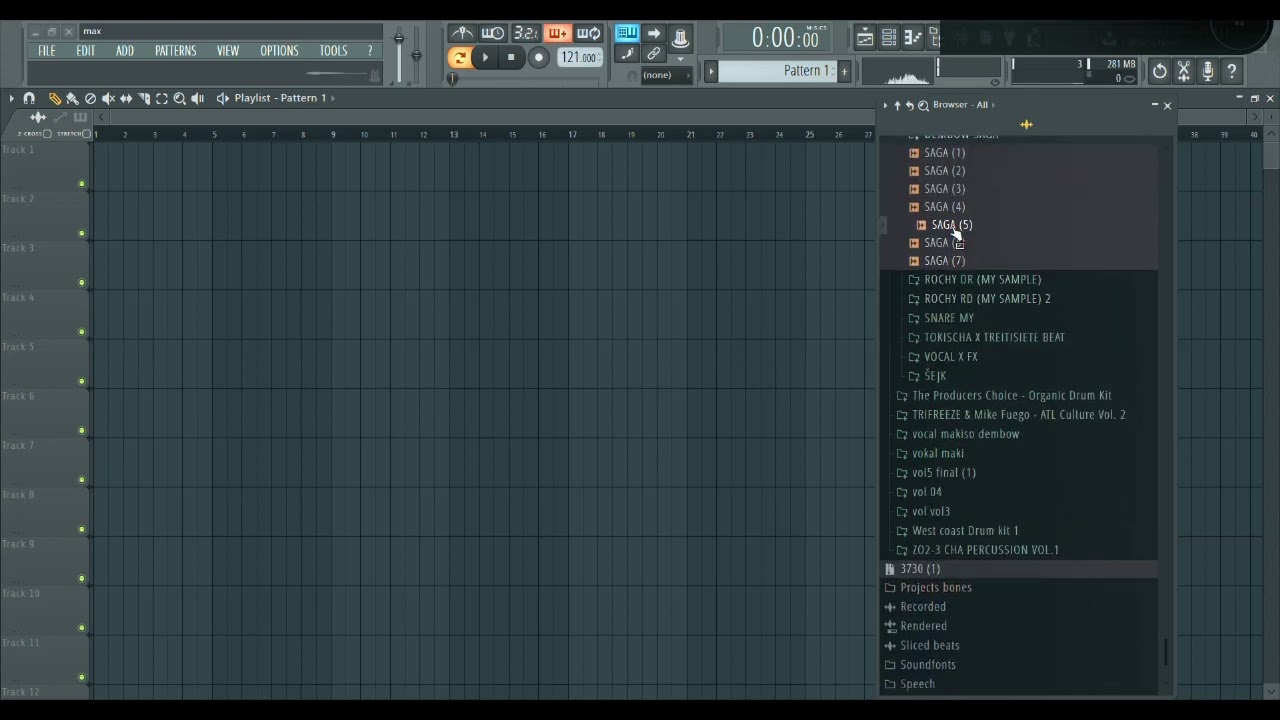Open the PATTERNS menu
Image resolution: width=1280 pixels, height=720 pixels.
[x=175, y=51]
